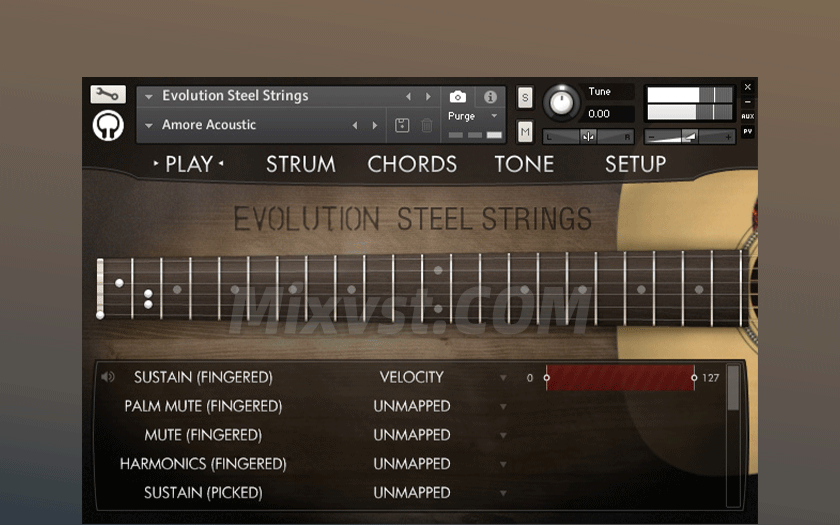The image size is (840, 525).
Task: Toggle the Mute (M) button
Action: 525,131
